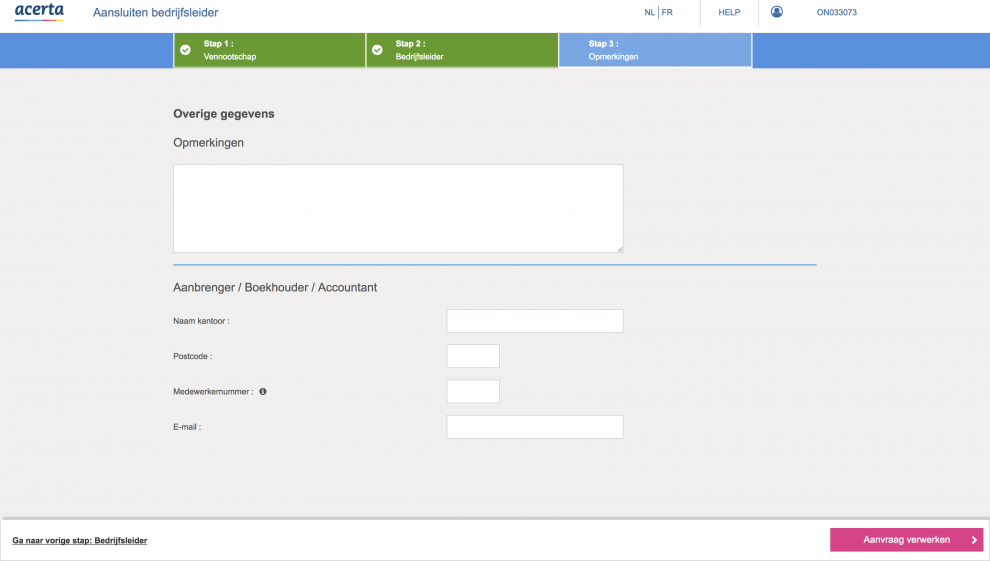Click the Stap 2 green checkmark icon
Image resolution: width=990 pixels, height=561 pixels.
coord(377,50)
